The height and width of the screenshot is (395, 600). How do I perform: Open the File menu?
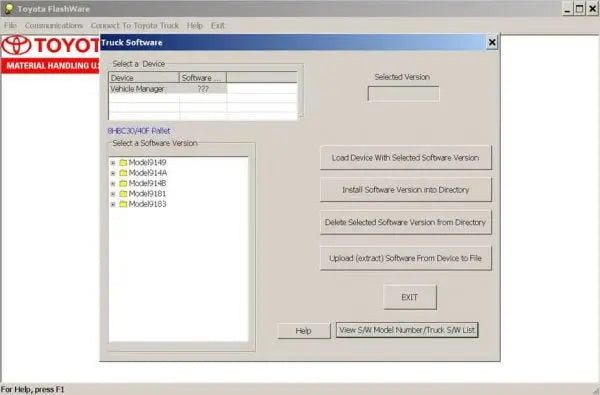point(10,26)
